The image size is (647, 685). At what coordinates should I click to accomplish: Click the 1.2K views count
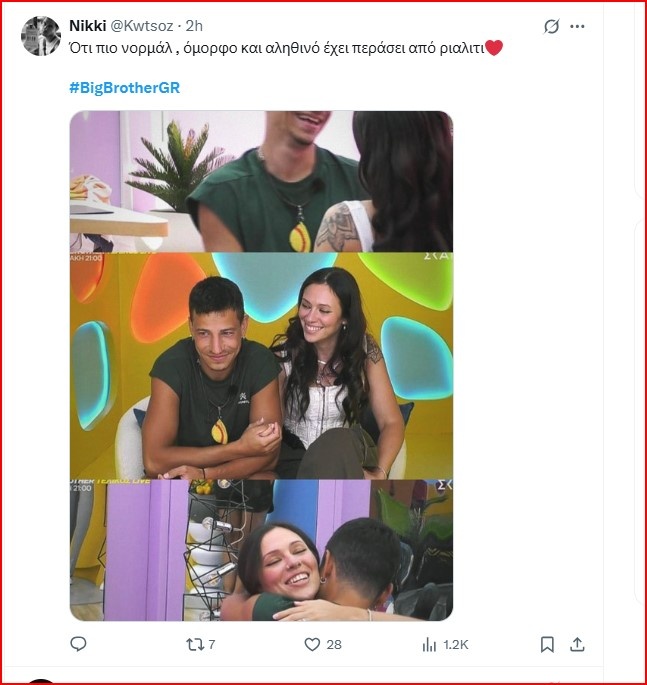(455, 645)
